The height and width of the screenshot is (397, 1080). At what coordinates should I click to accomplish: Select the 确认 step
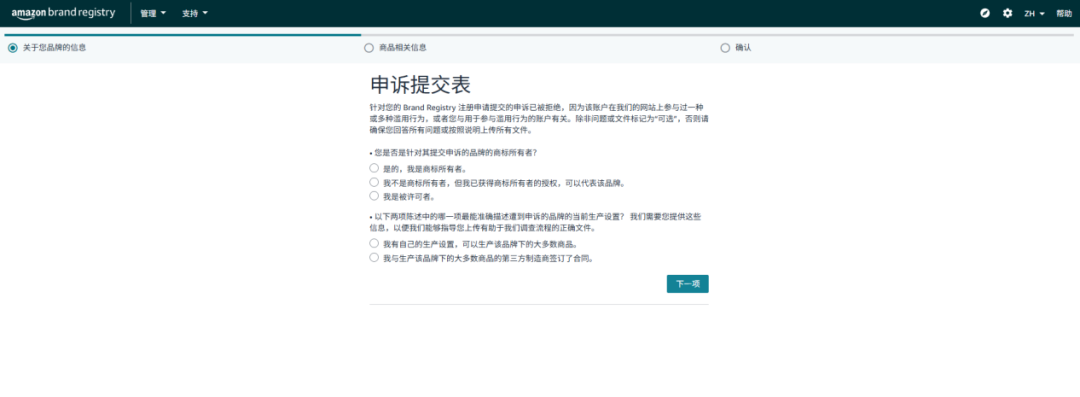[736, 48]
